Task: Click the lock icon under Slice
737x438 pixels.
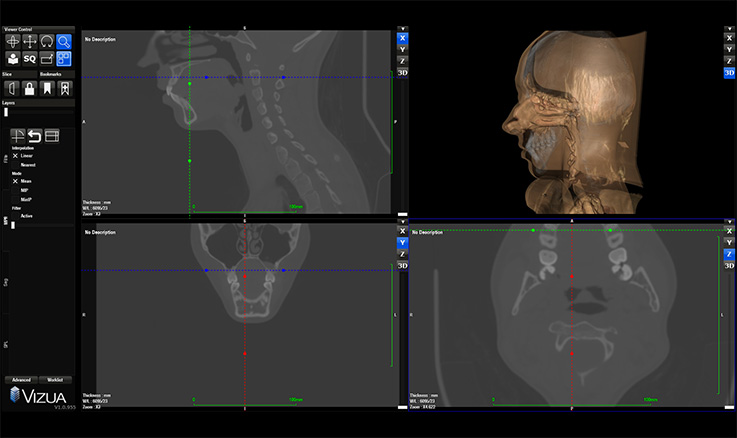Action: coord(30,88)
